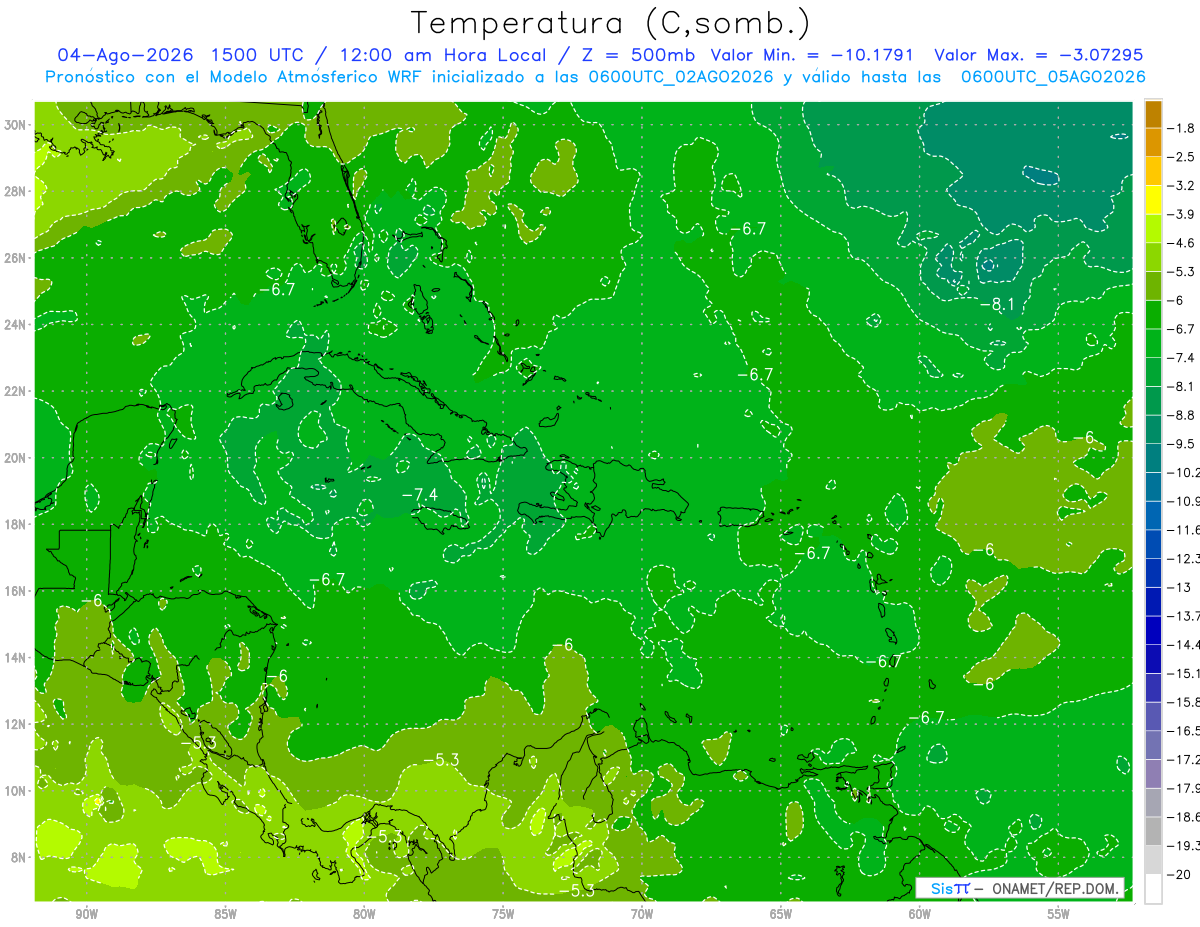Pick the blue legend swatch between -11.6 and -12.3
The height and width of the screenshot is (927, 1200).
pyautogui.click(x=1153, y=544)
